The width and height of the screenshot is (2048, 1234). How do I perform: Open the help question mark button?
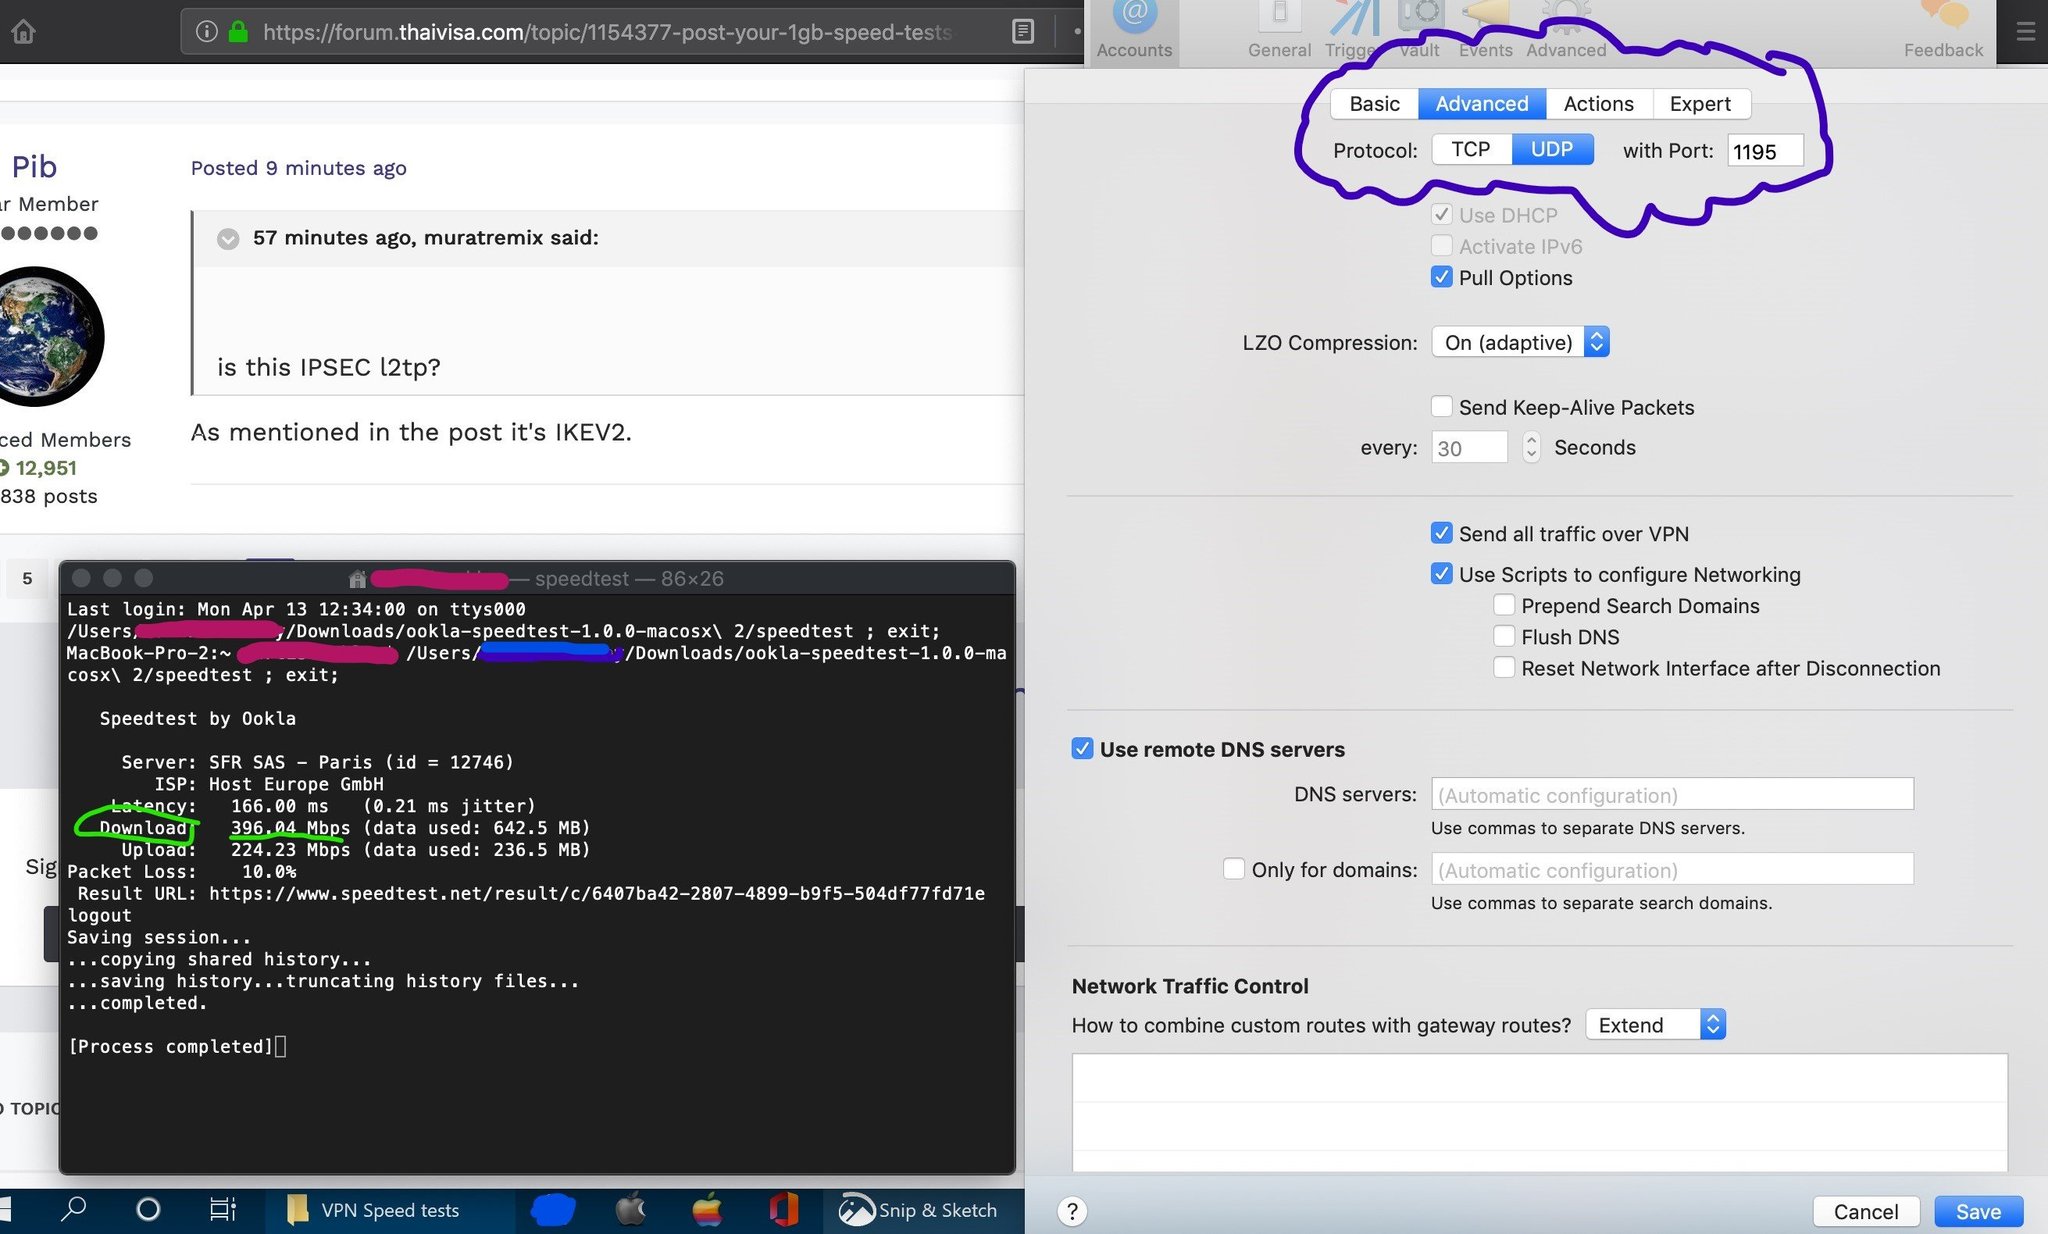pyautogui.click(x=1072, y=1211)
